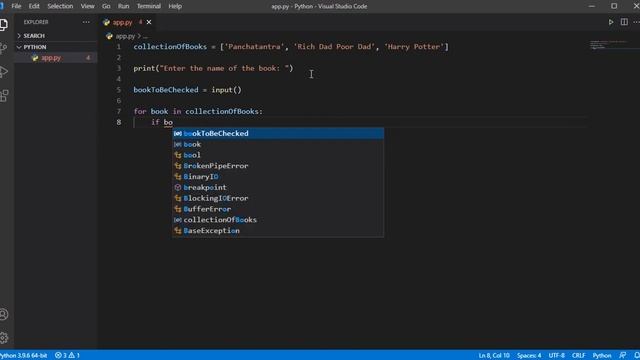Choose breakpoint suggestion
Image resolution: width=640 pixels, height=360 pixels.
278,187
